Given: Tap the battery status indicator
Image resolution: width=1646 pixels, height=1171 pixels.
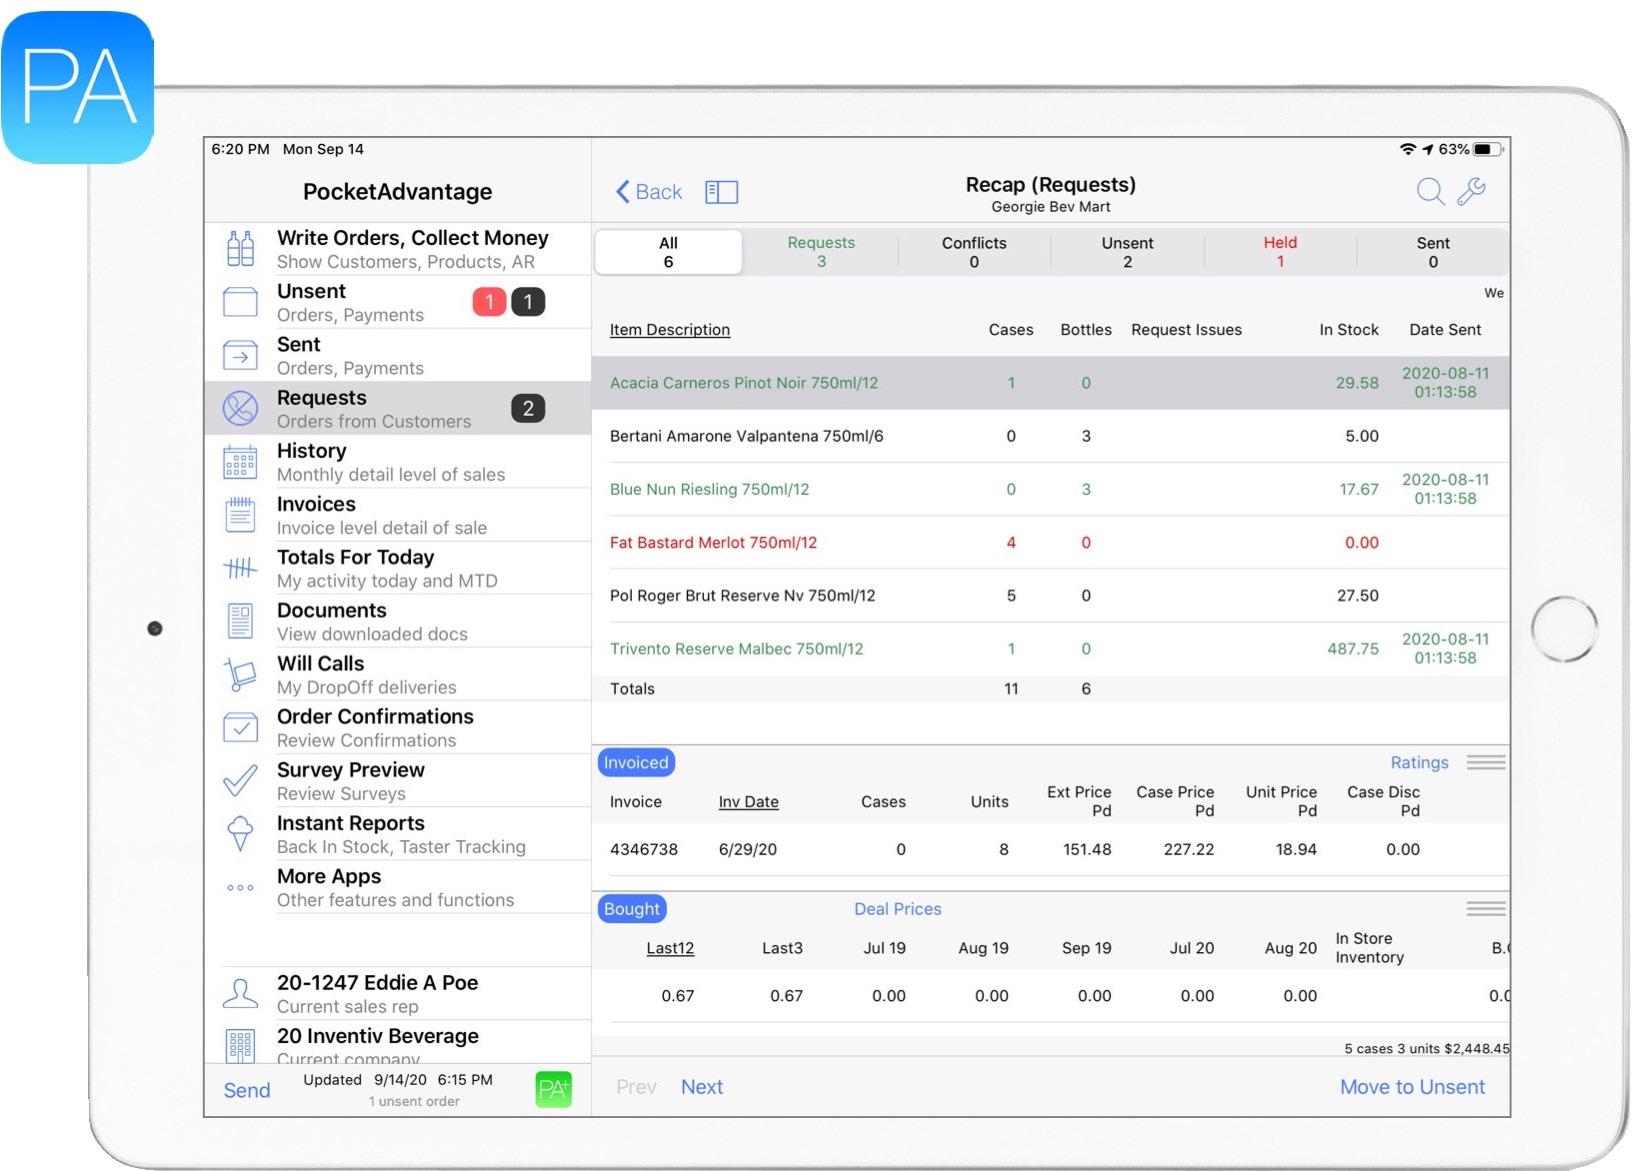Looking at the screenshot, I should tap(1487, 149).
